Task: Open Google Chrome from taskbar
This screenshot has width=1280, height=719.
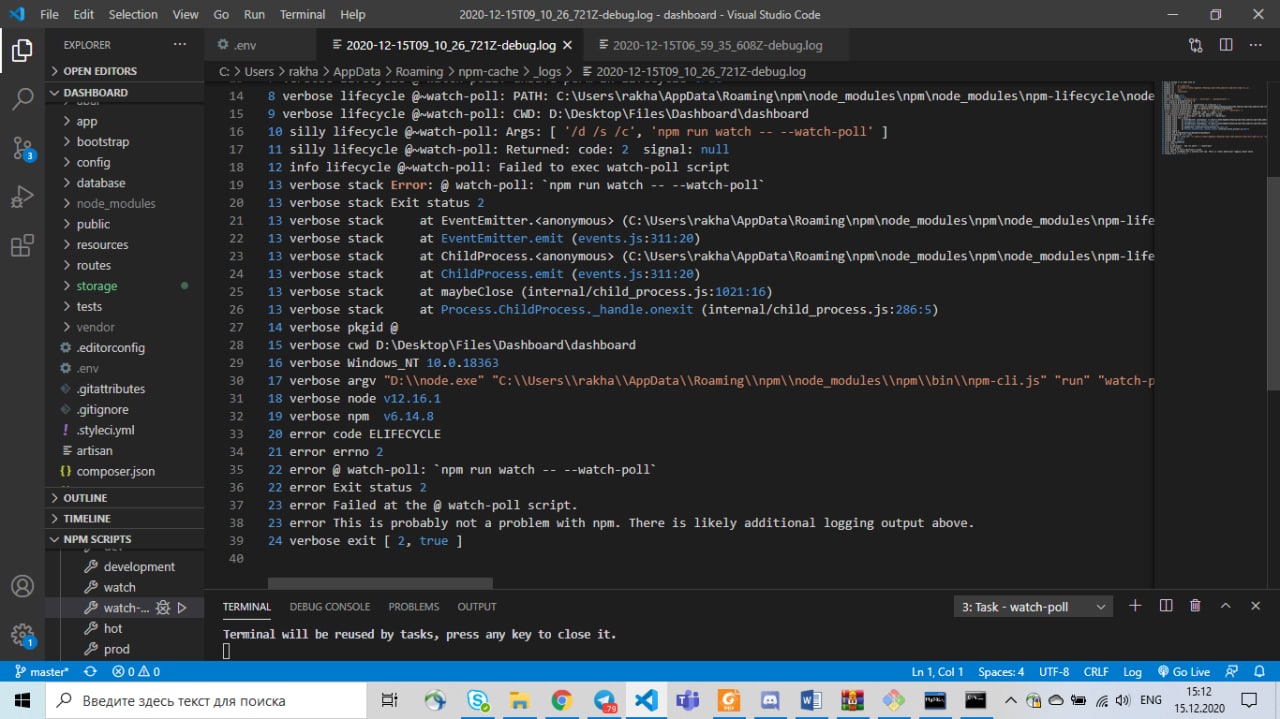Action: [561, 700]
